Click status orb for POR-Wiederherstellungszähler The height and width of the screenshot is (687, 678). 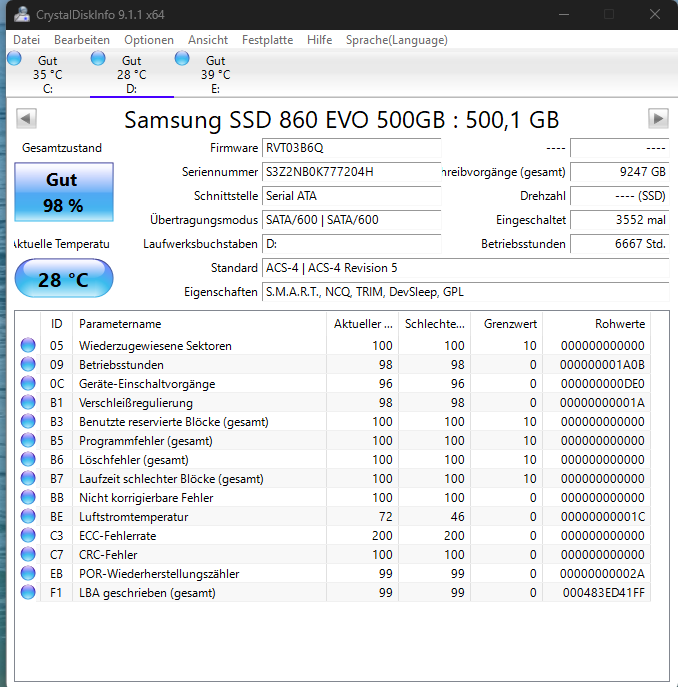coord(28,573)
